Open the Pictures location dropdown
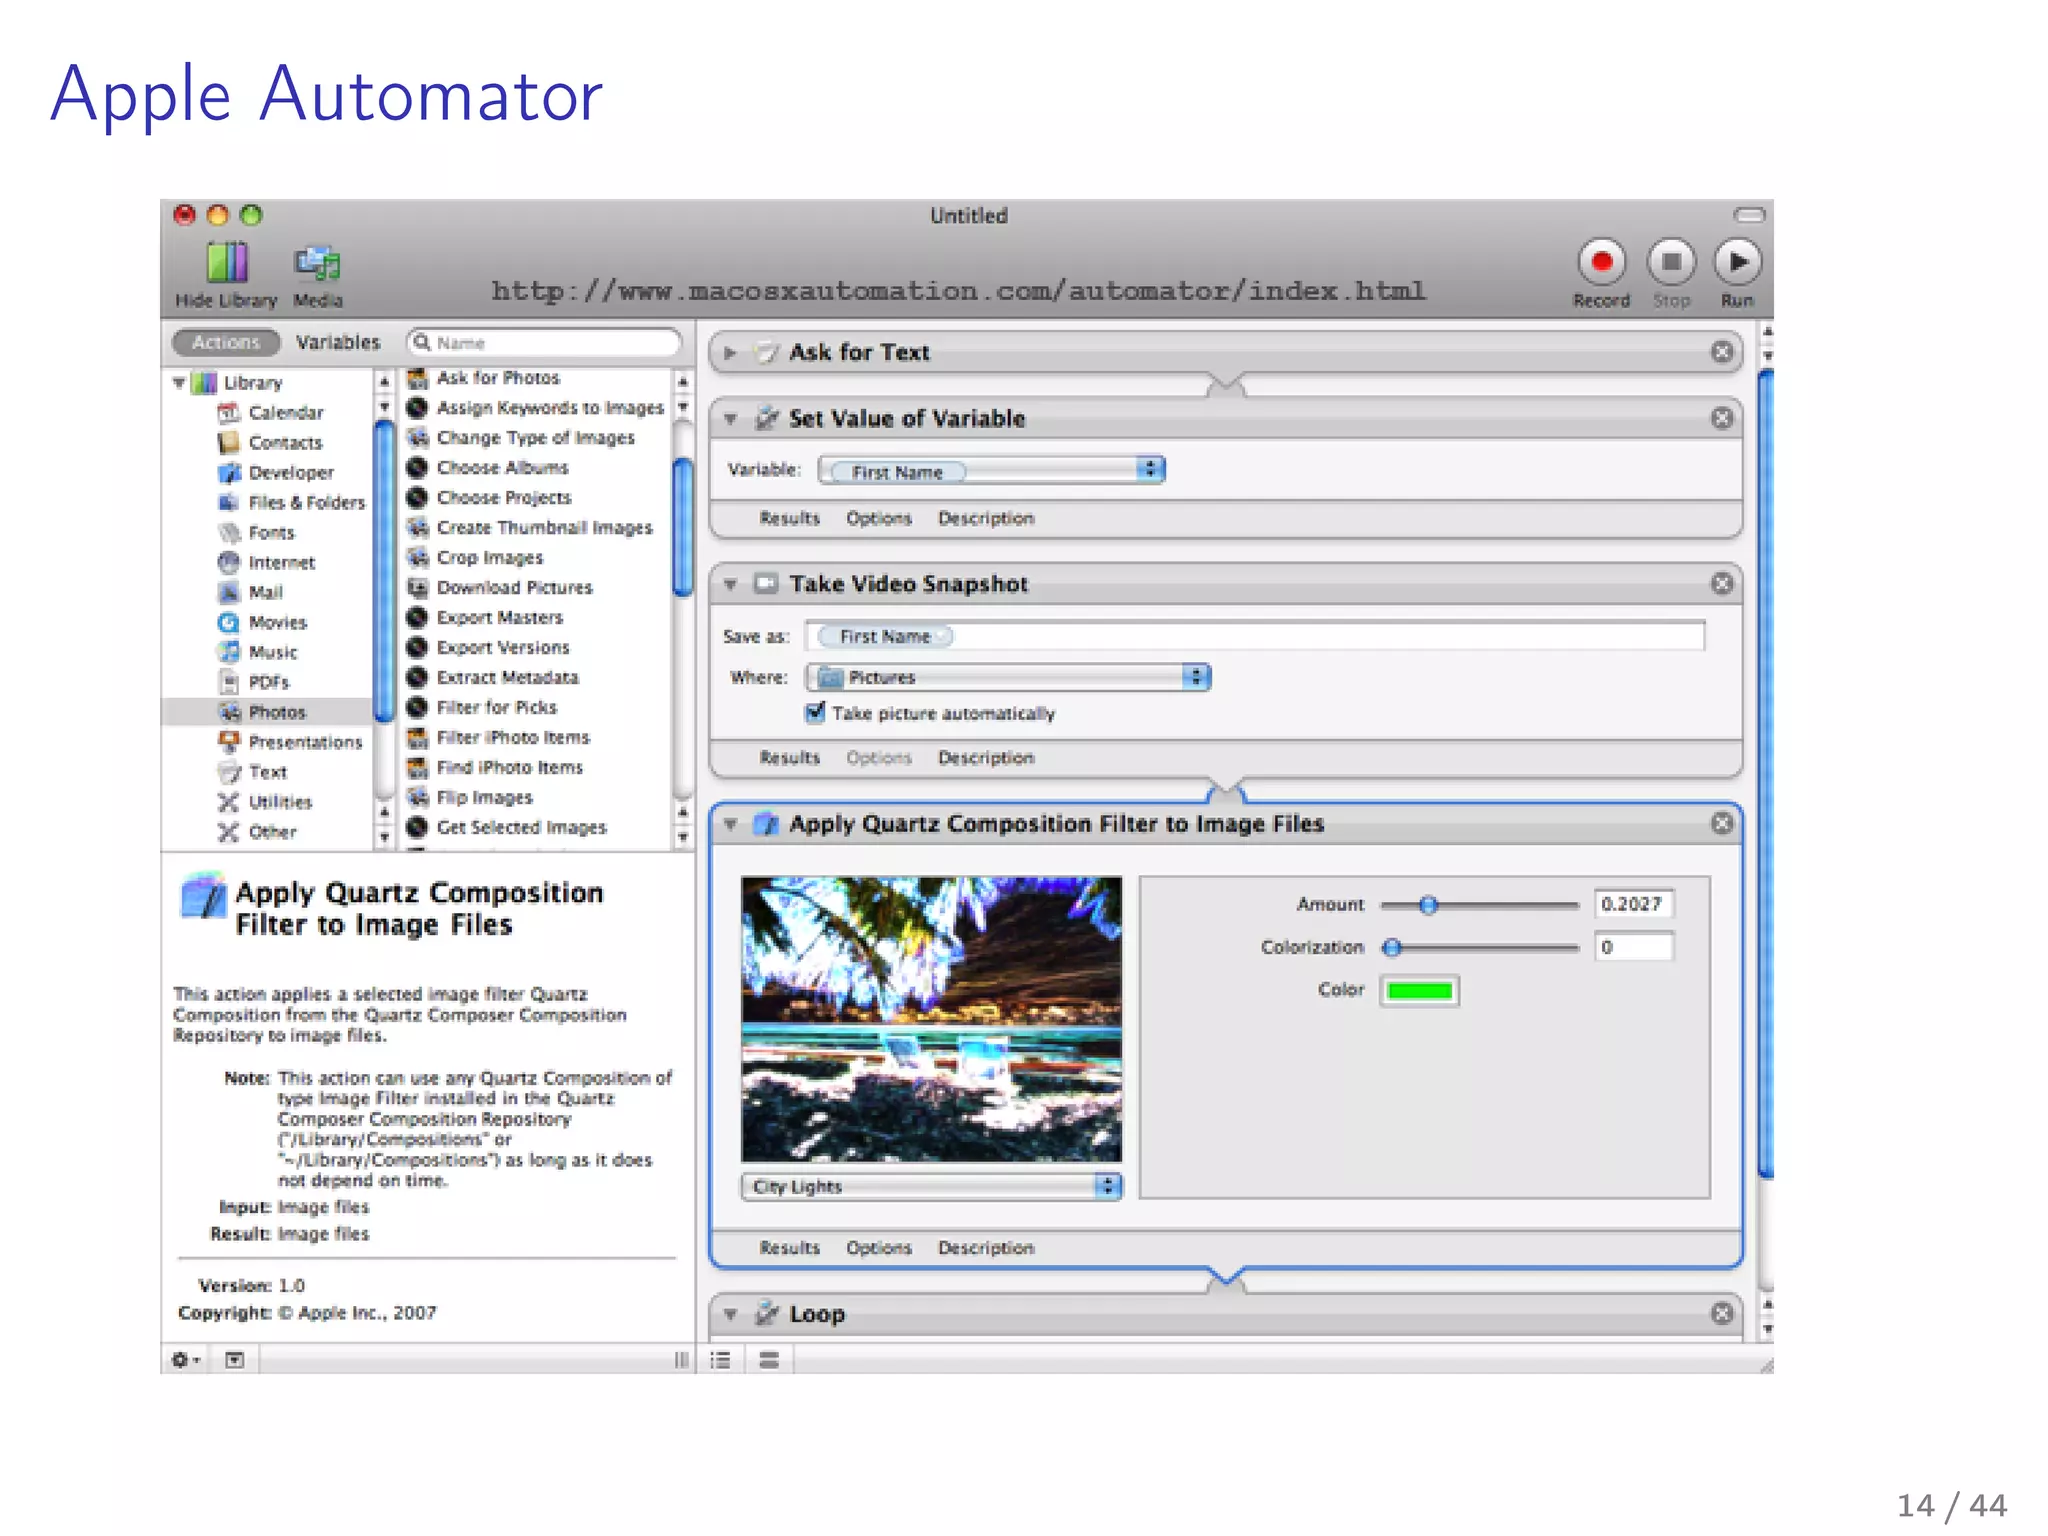 pyautogui.click(x=1008, y=678)
